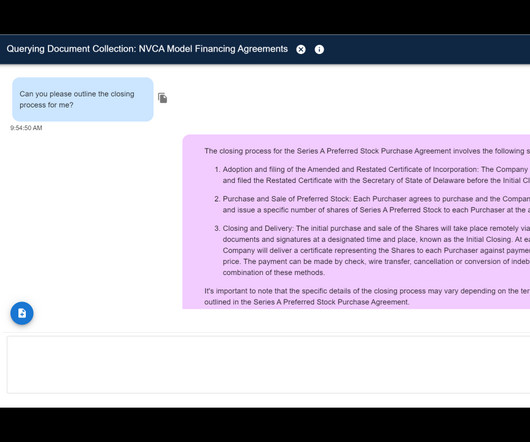Click the line "and issue a specific number of shares"
Viewport: 530px width, 442px height.
pos(376,210)
